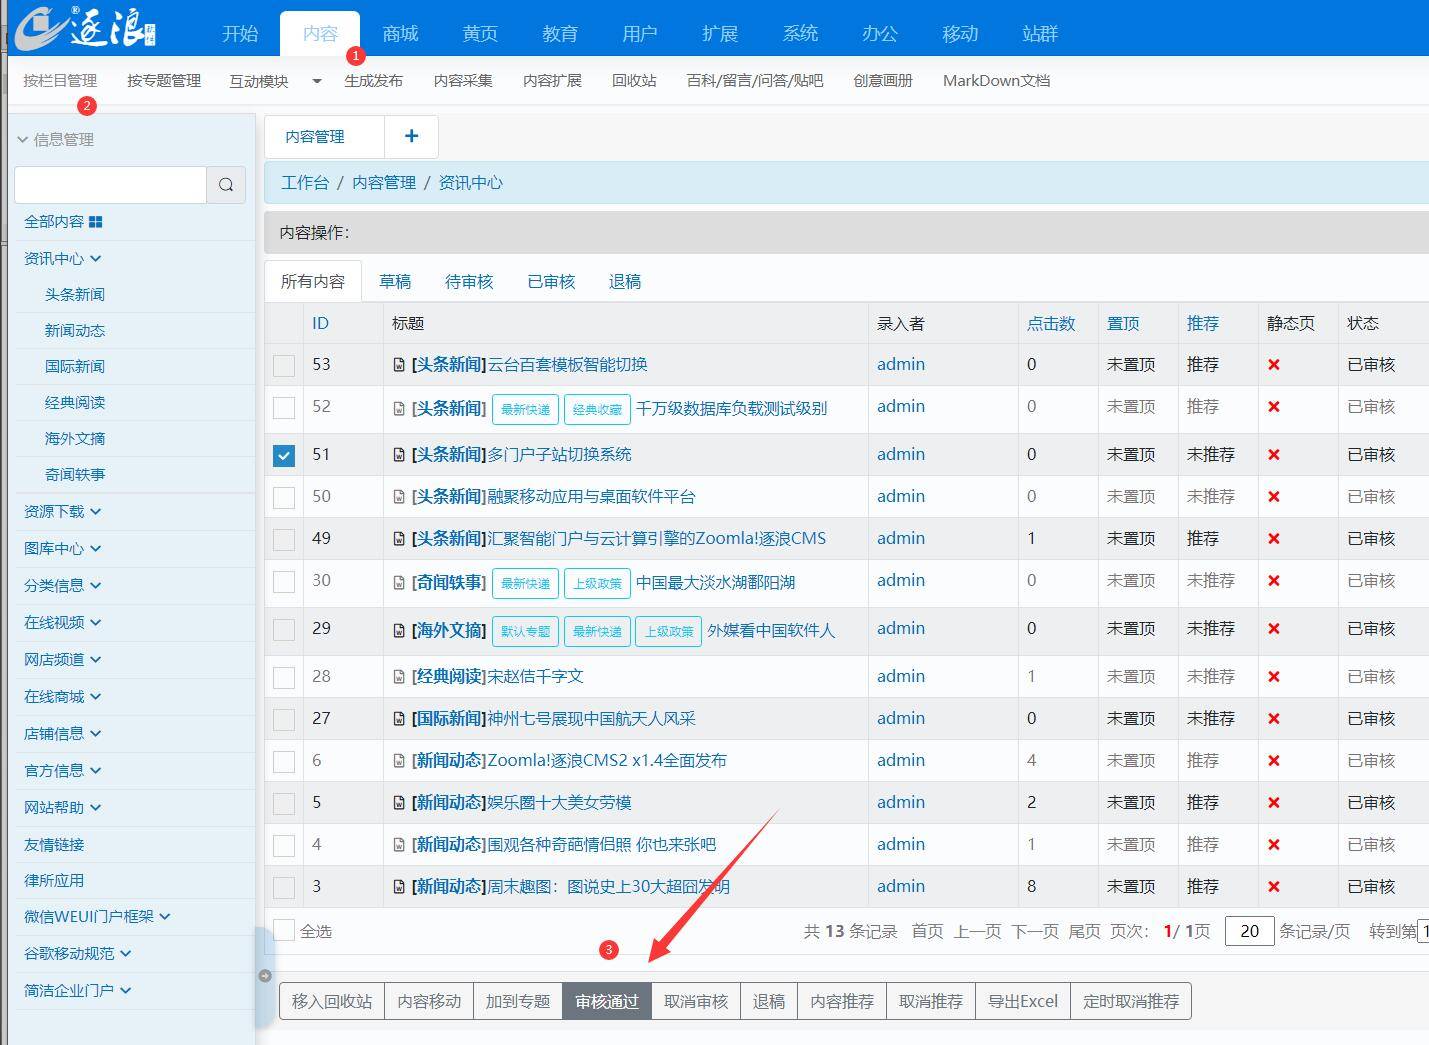The height and width of the screenshot is (1045, 1429).
Task: Click 内容管理 in the breadcrumb
Action: click(x=384, y=183)
